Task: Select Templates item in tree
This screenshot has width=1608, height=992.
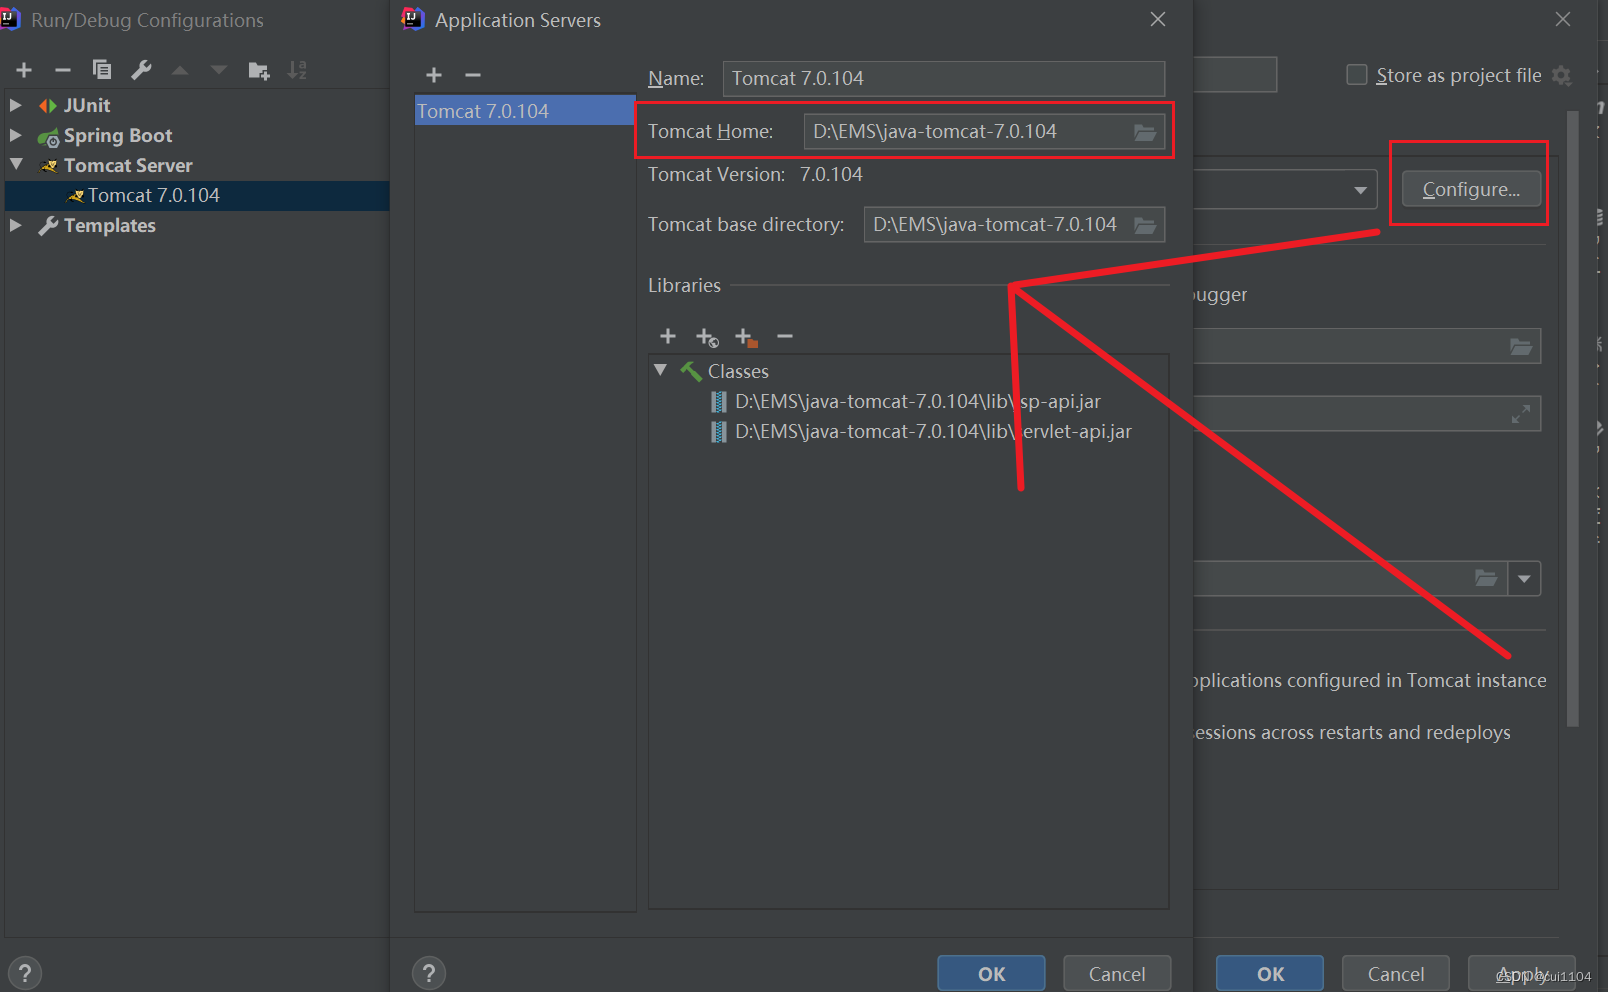Action: pyautogui.click(x=110, y=225)
